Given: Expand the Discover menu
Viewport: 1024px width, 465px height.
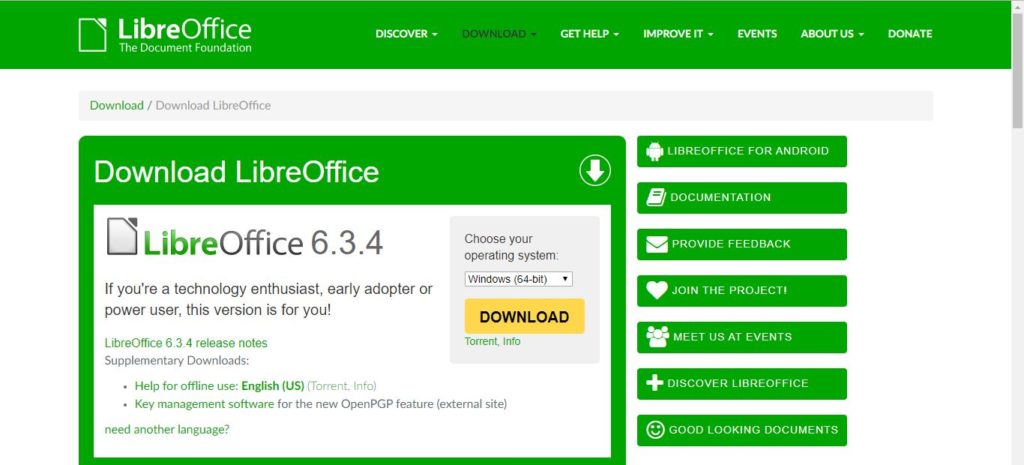Looking at the screenshot, I should pos(406,34).
